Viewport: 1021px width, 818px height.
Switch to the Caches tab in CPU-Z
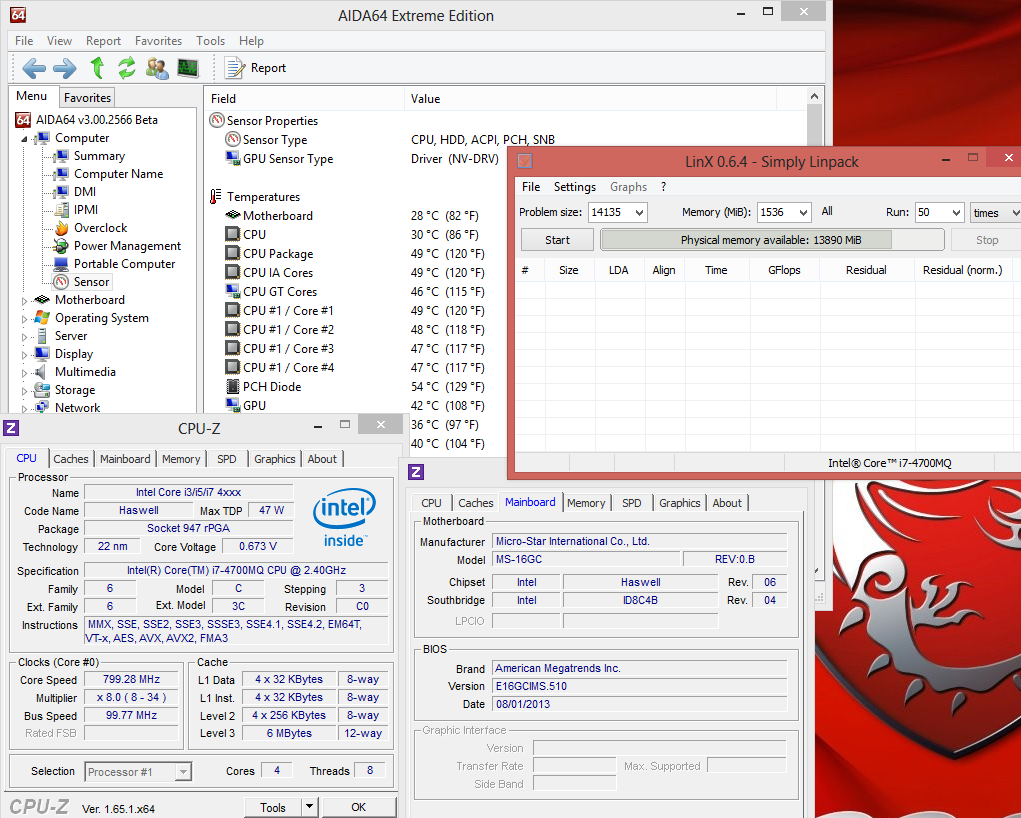pos(71,459)
